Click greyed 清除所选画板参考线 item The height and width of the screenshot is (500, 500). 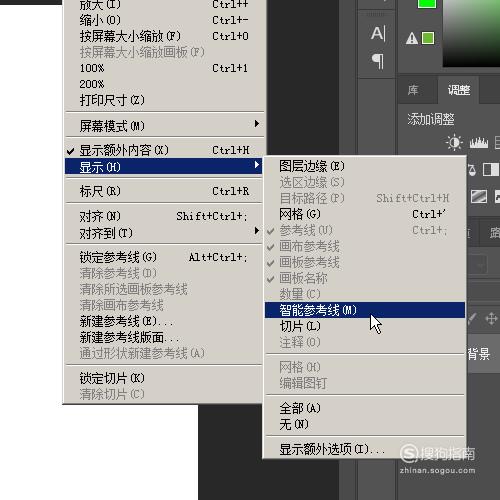point(165,289)
